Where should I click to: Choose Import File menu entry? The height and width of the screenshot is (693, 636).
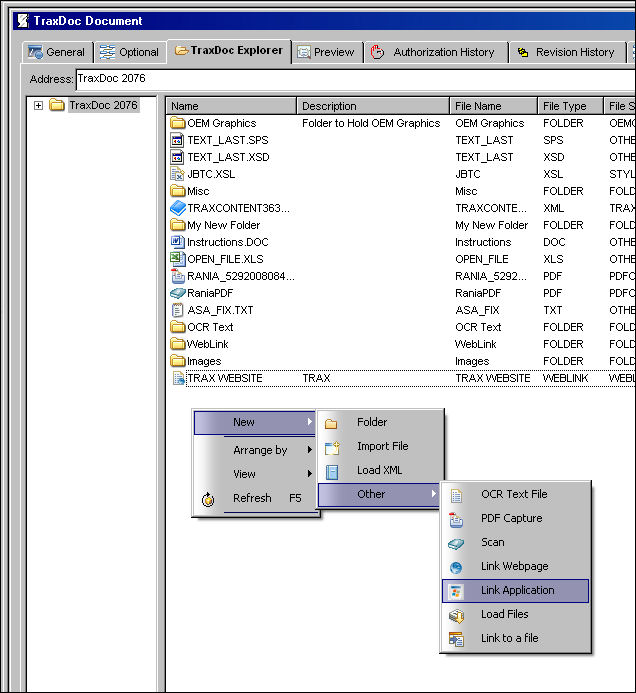click(380, 446)
